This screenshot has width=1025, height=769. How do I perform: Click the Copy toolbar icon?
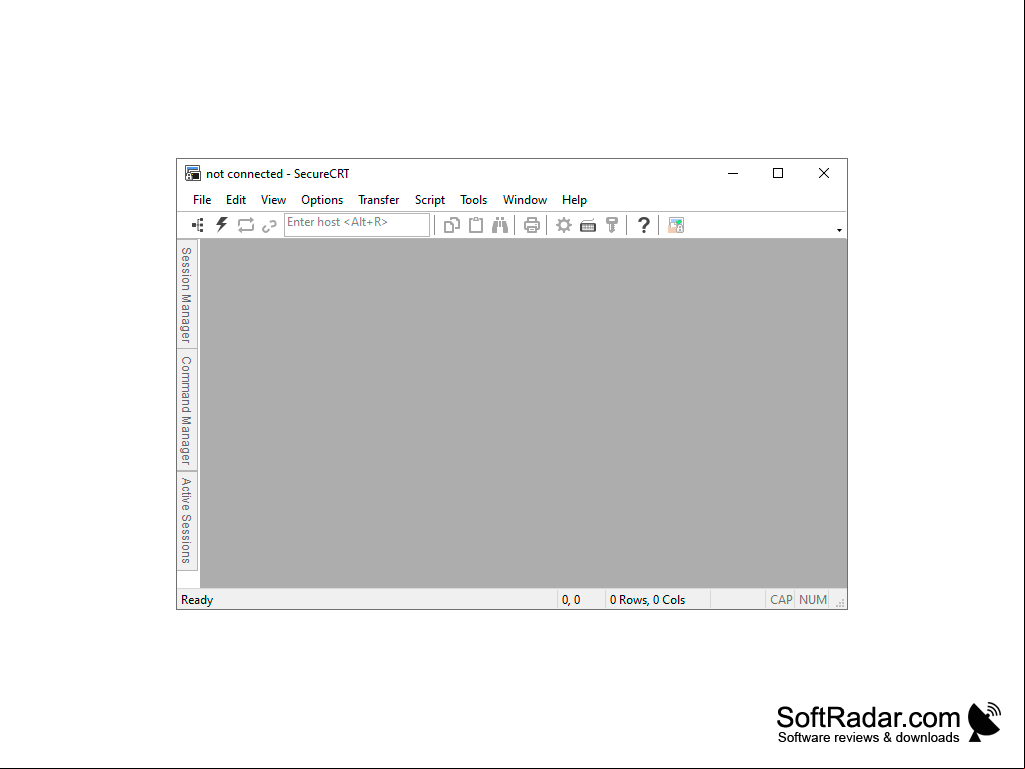452,226
